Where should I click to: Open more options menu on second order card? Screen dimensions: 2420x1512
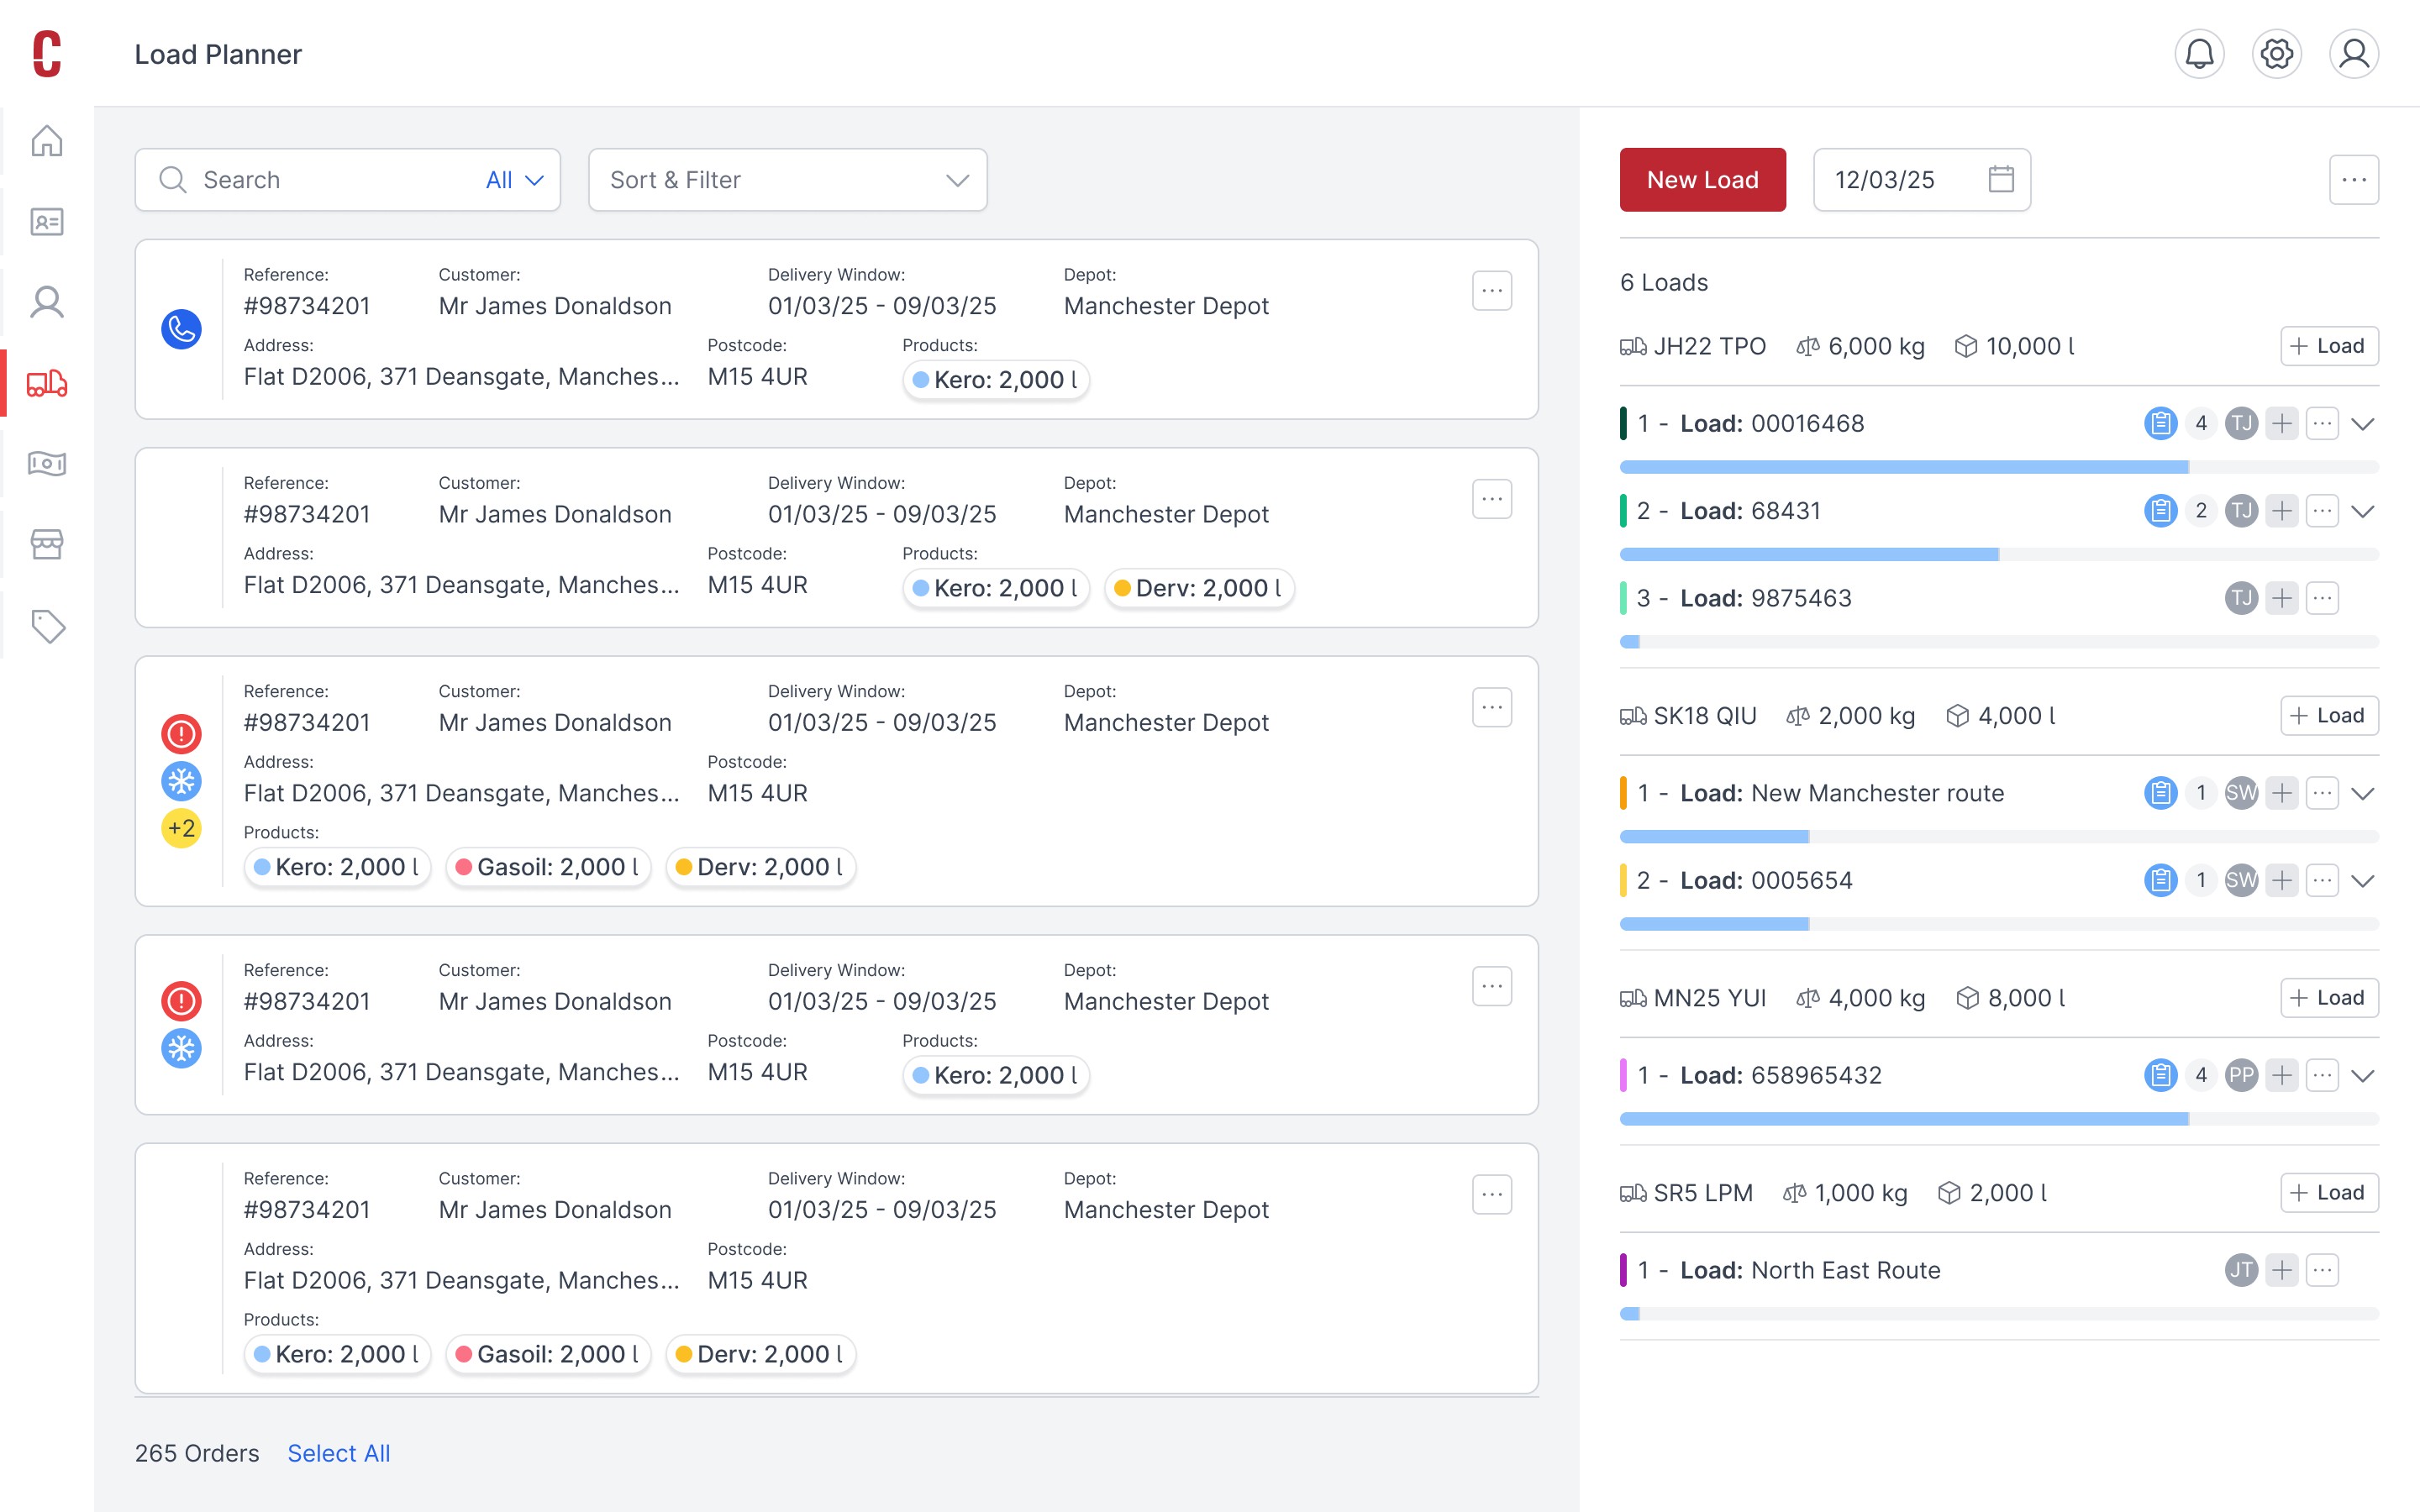coord(1491,499)
